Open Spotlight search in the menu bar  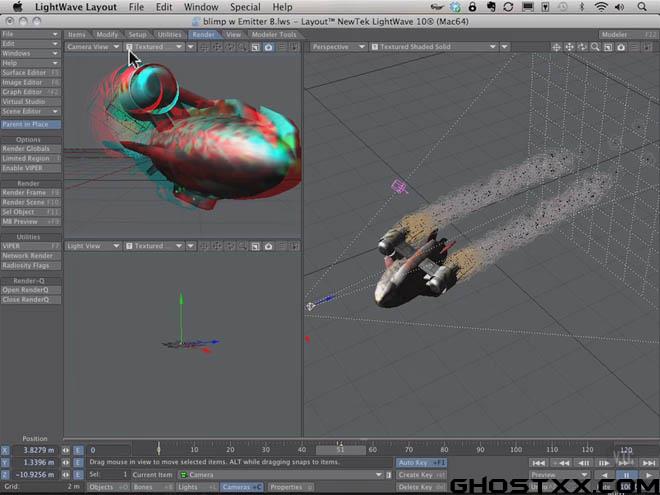click(x=642, y=7)
